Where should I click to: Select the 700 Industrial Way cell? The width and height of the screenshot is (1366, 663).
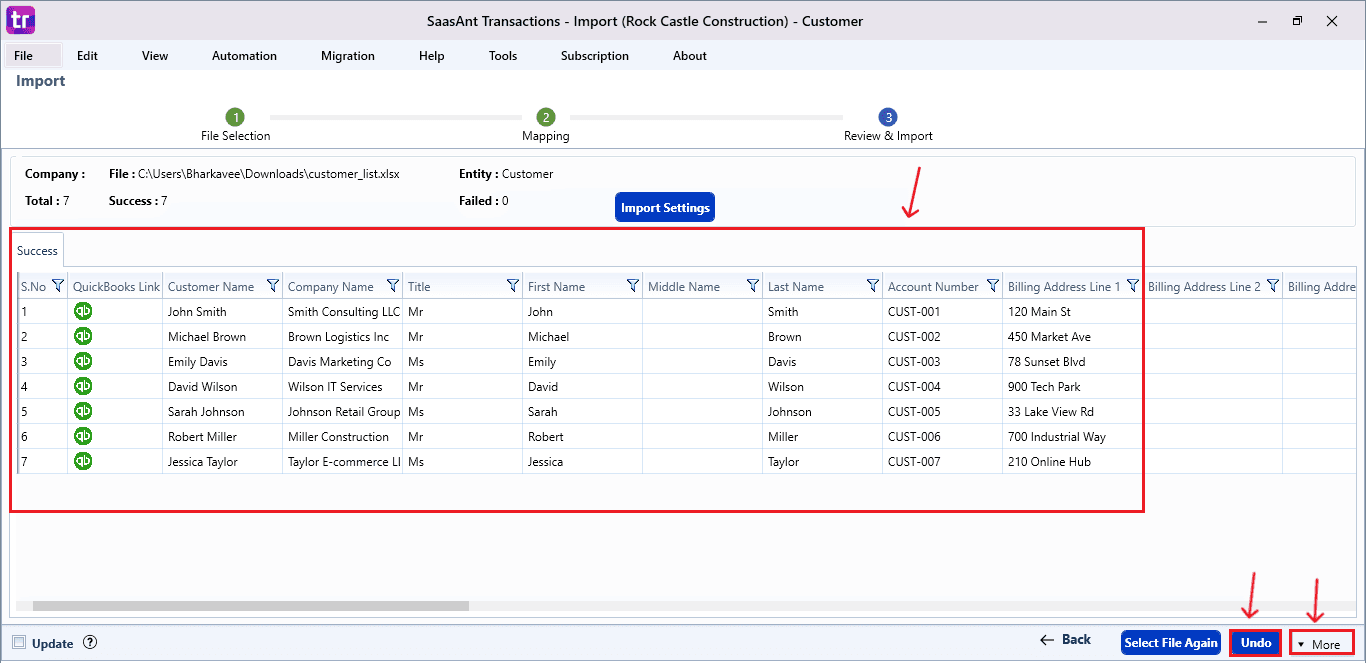pos(1072,436)
